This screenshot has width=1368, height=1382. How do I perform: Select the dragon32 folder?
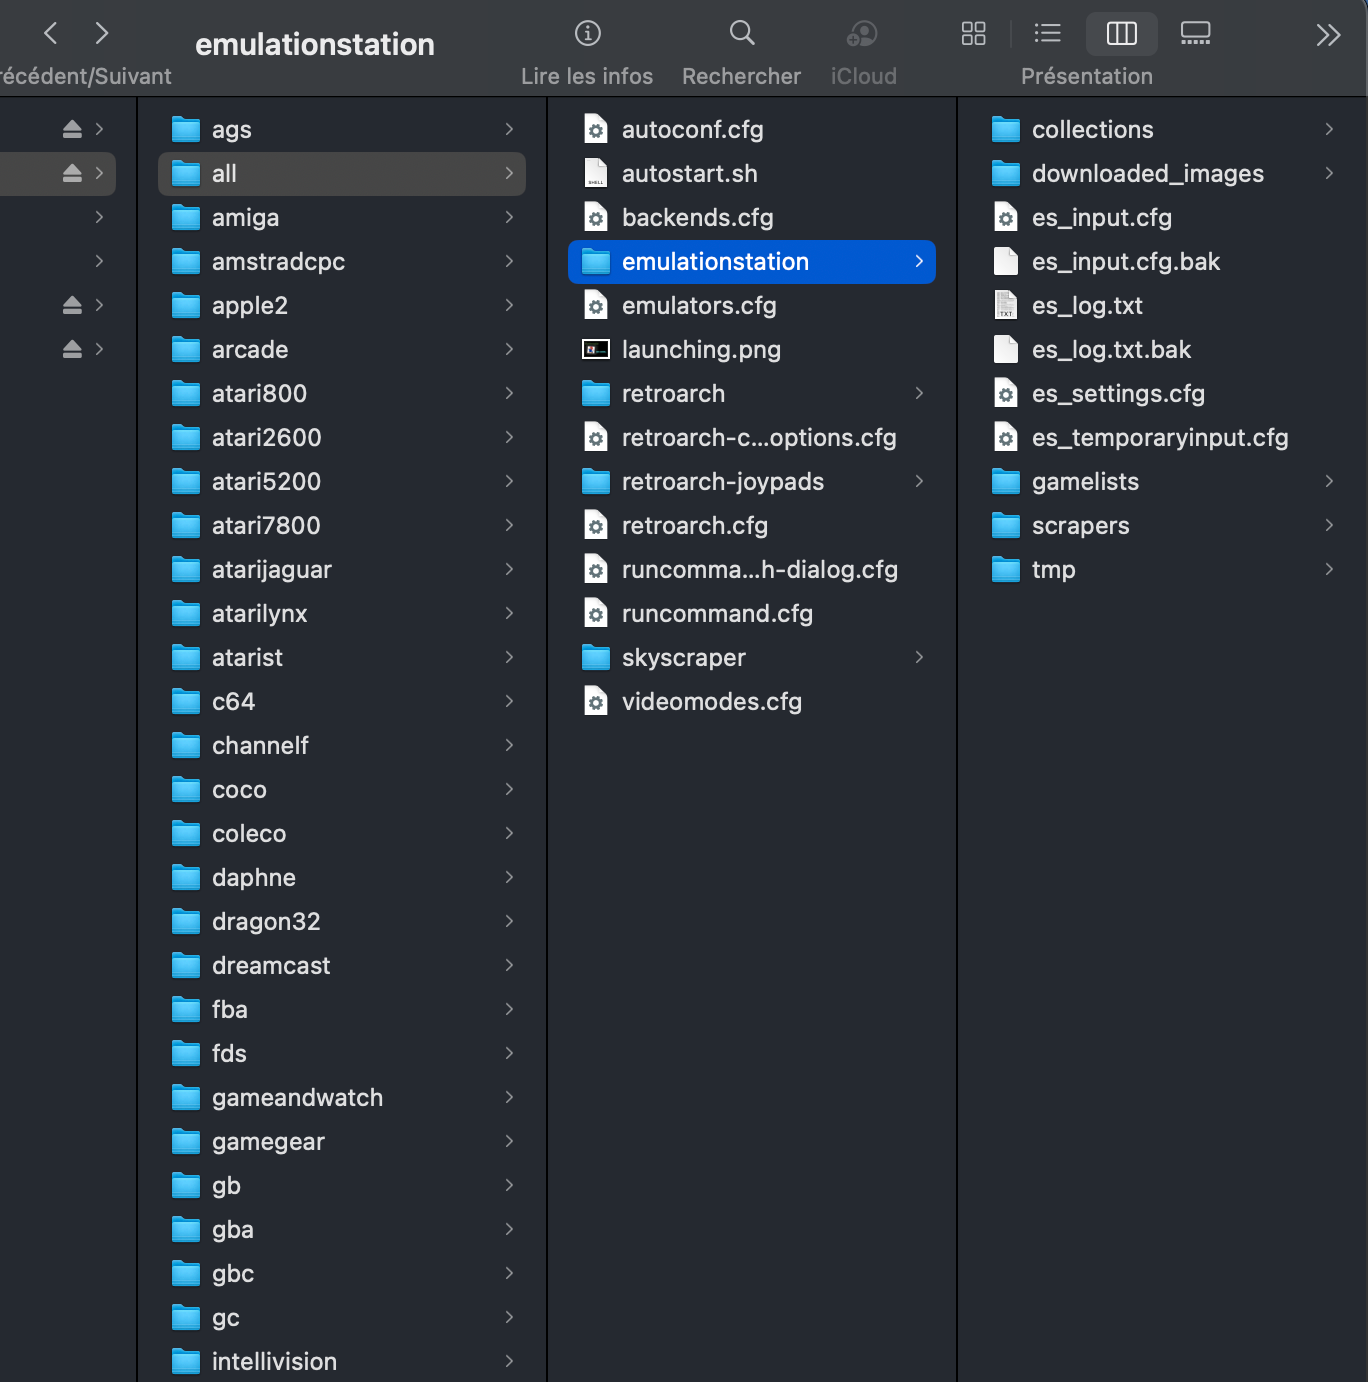pos(342,921)
